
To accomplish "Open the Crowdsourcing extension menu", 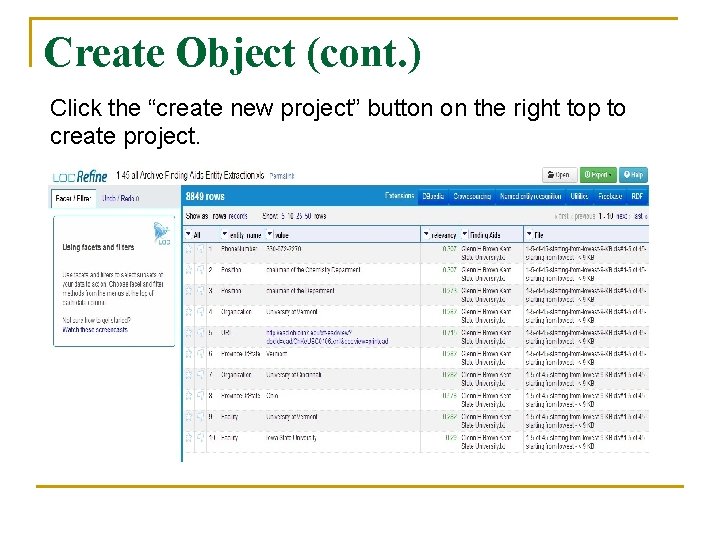I will 472,196.
